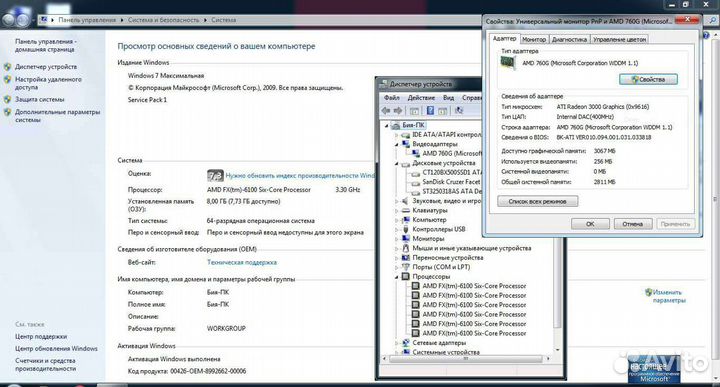The height and width of the screenshot is (387, 720).
Task: Go back in Device Manager toolbar
Action: pos(386,111)
